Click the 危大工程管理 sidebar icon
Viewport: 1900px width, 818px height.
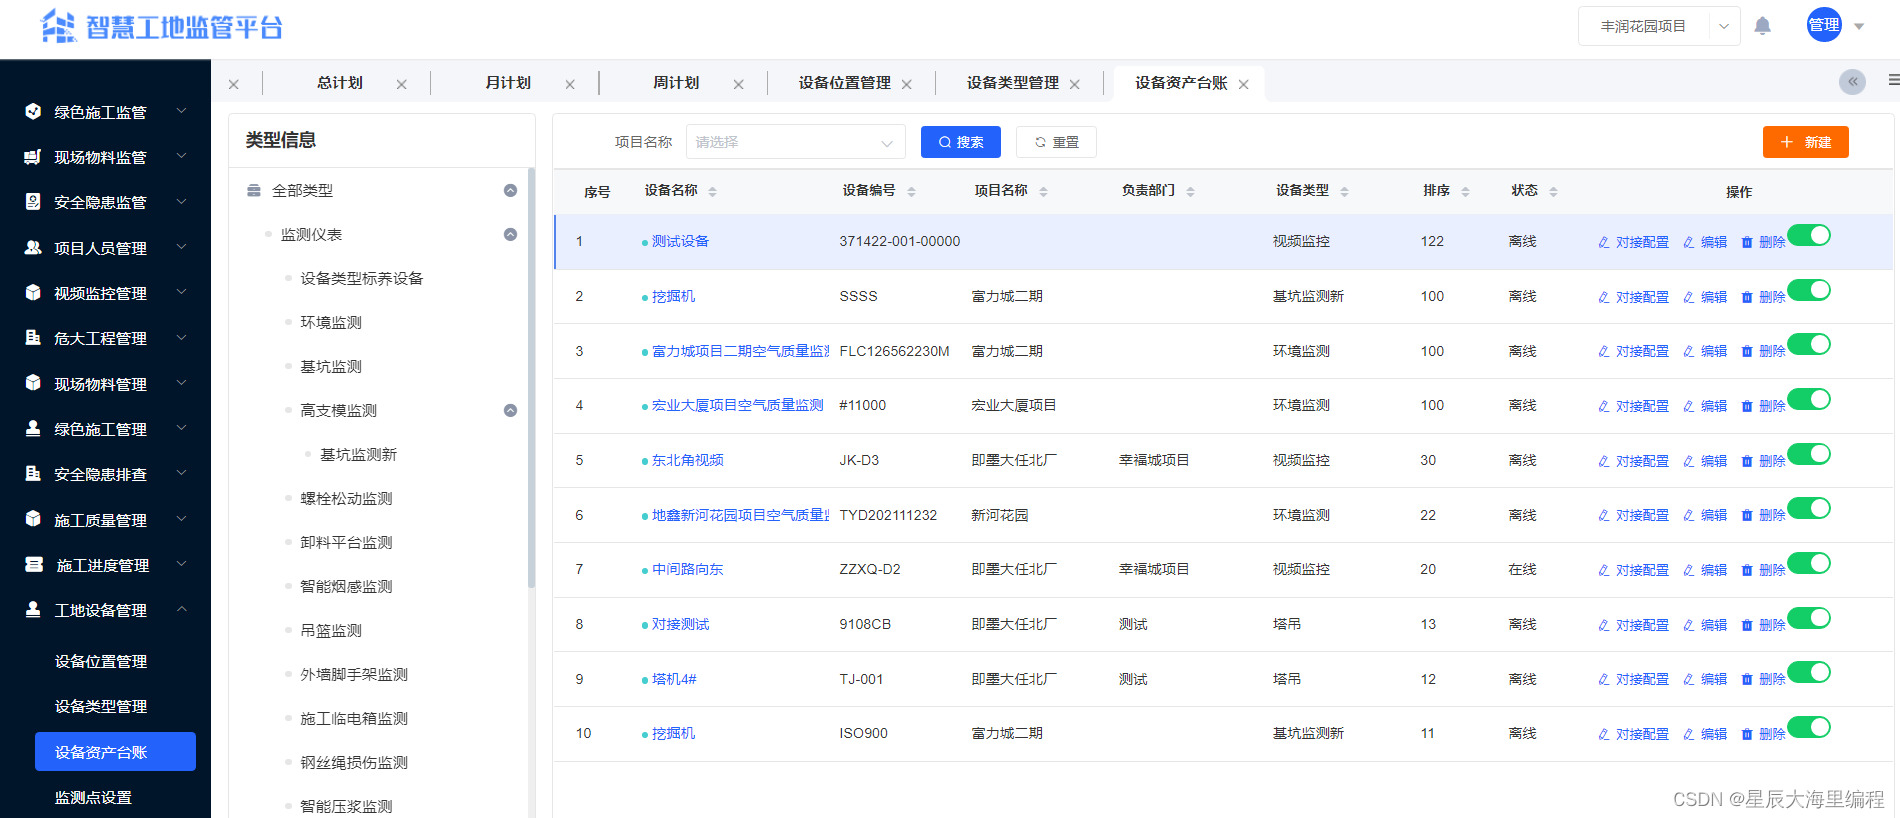(33, 337)
